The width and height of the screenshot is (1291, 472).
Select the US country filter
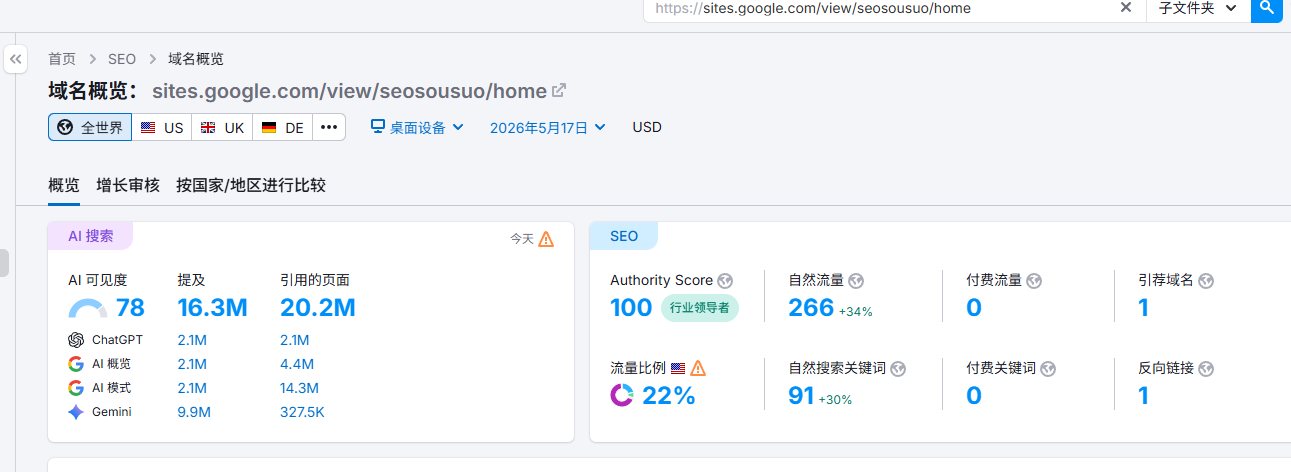coord(162,127)
